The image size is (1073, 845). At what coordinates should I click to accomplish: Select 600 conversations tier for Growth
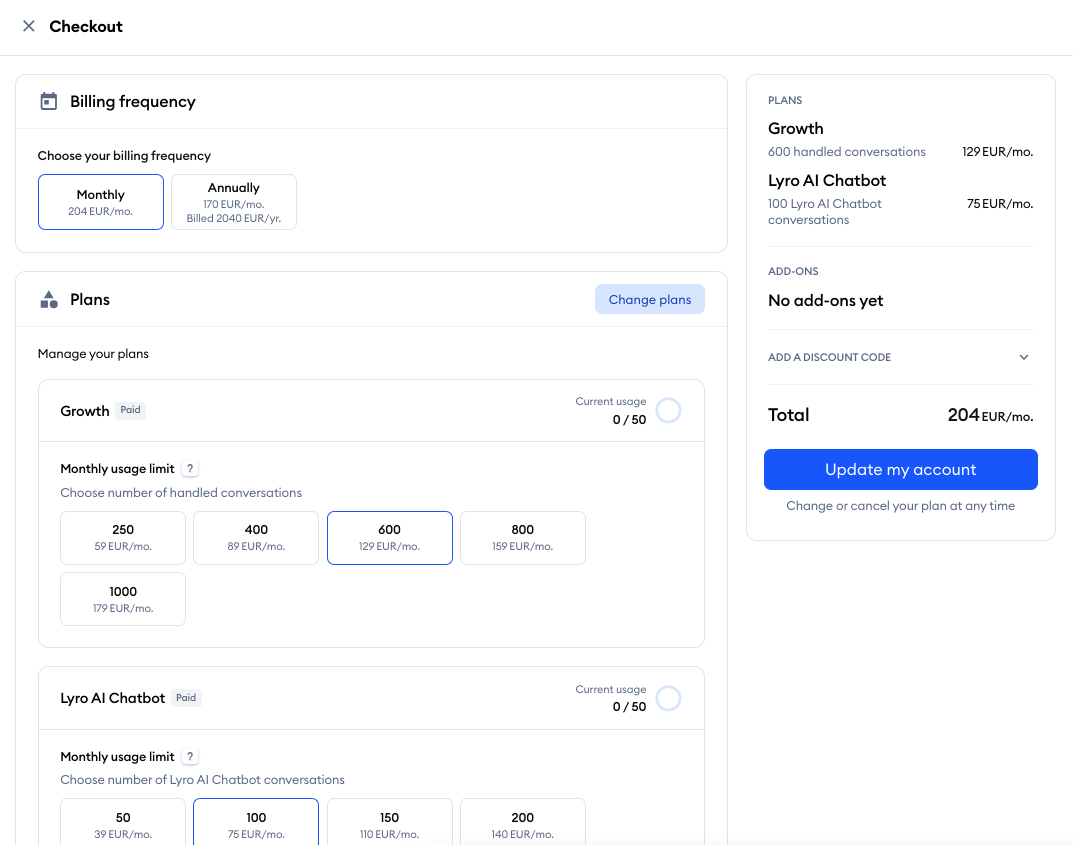coord(389,537)
